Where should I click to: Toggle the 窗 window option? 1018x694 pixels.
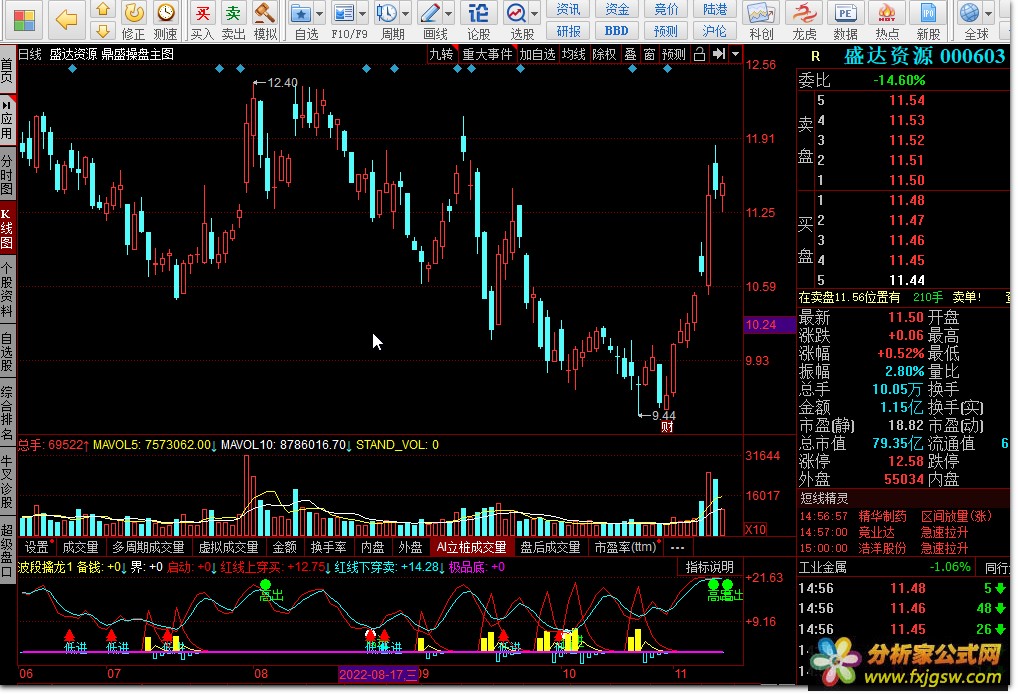[649, 54]
